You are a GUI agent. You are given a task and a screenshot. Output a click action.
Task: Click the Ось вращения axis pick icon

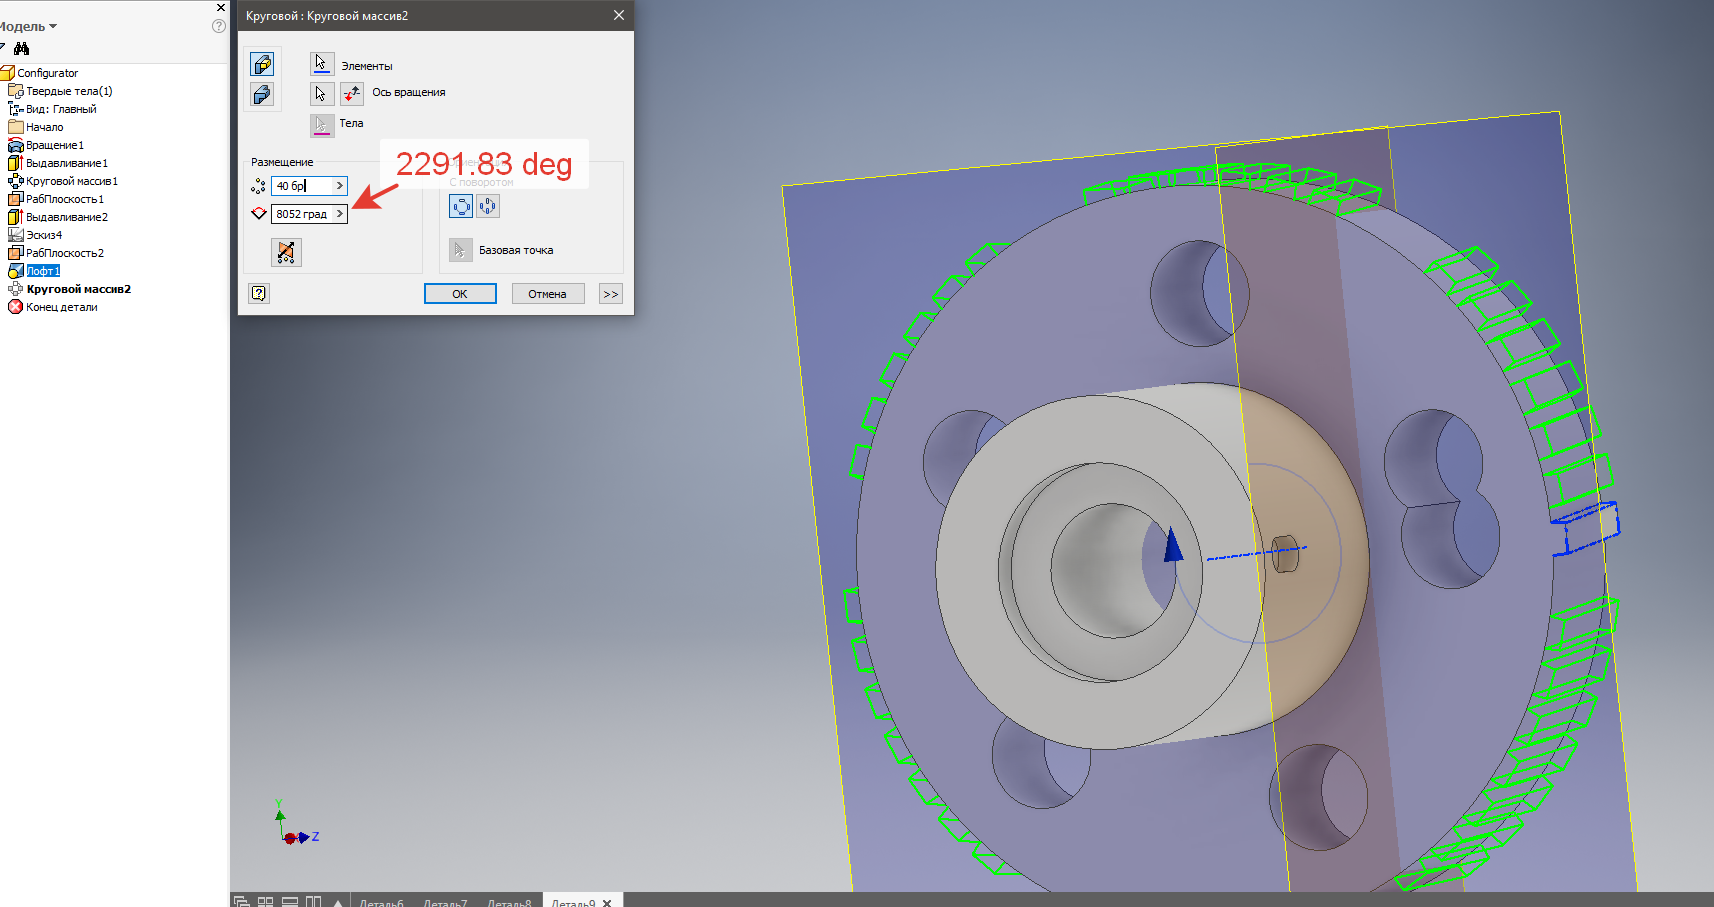coord(351,93)
